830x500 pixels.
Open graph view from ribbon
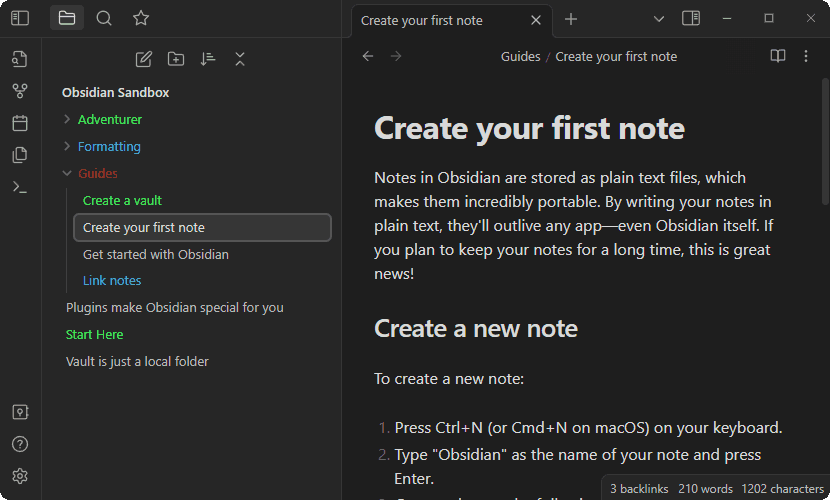[20, 91]
